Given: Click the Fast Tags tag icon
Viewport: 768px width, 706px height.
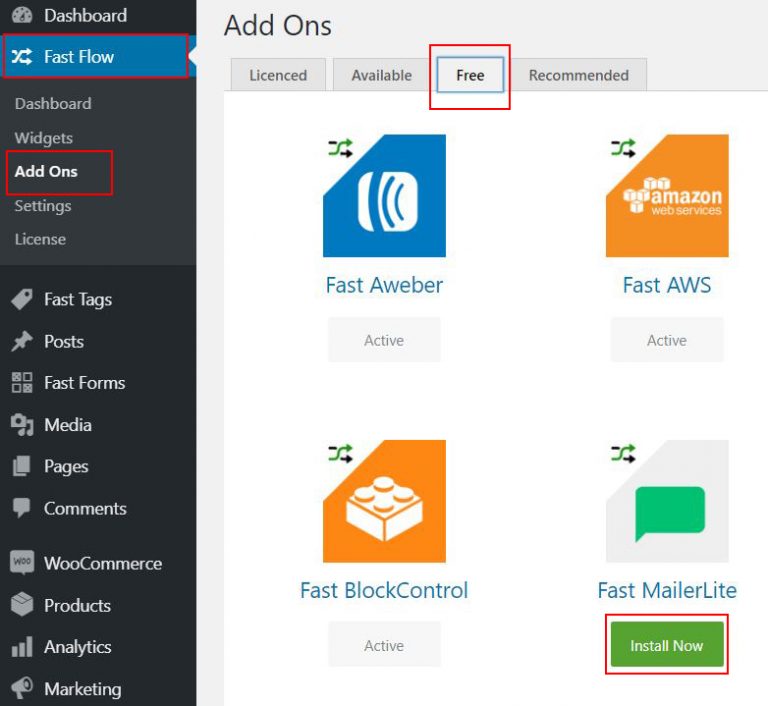Looking at the screenshot, I should coord(22,299).
